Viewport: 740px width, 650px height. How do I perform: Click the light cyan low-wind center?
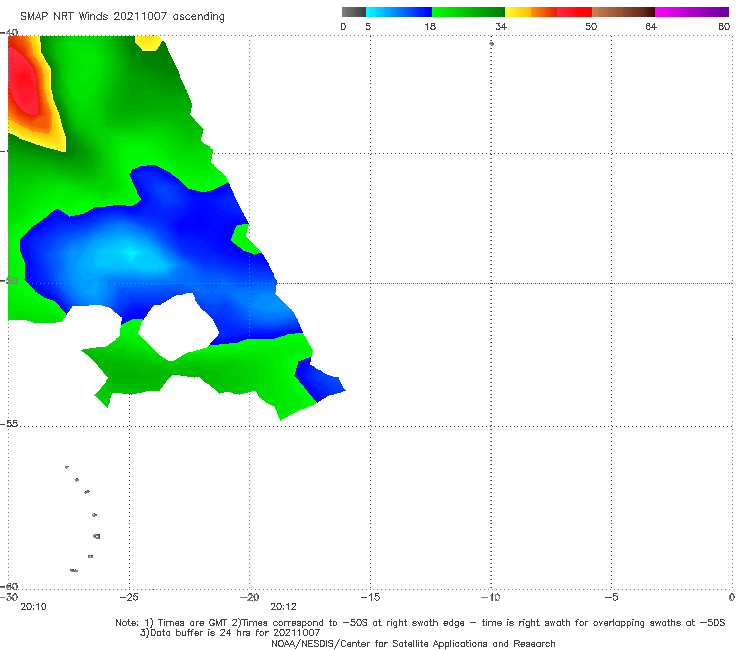pyautogui.click(x=130, y=256)
